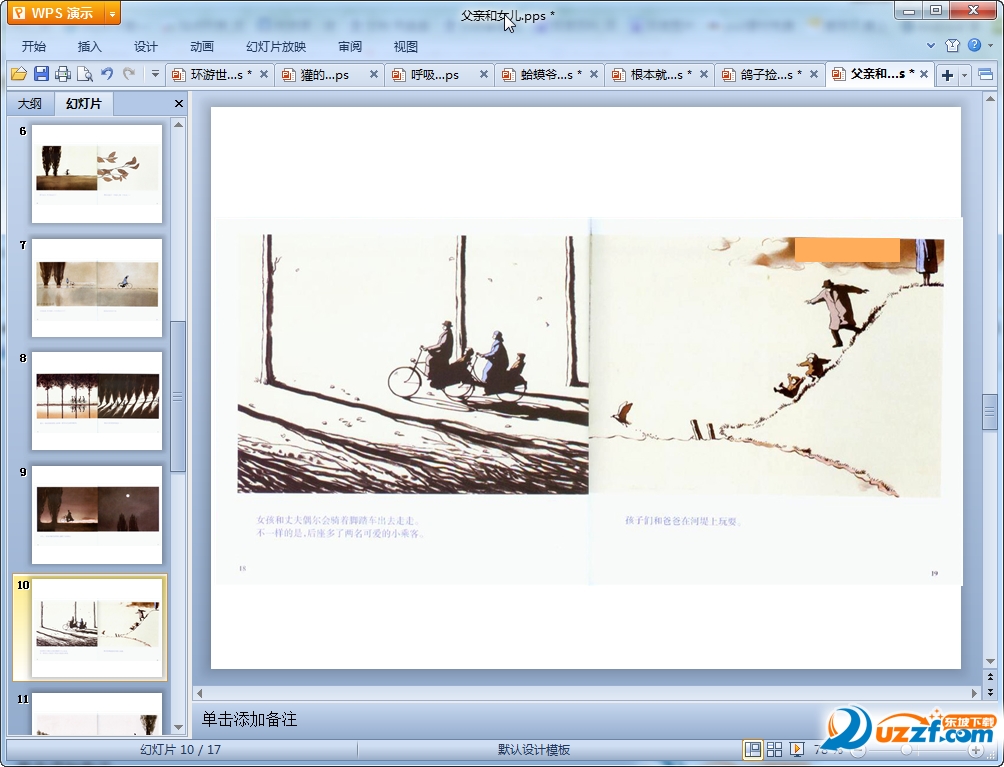Select the 幻灯片 panel tab
Viewport: 1004px width, 767px height.
pyautogui.click(x=84, y=103)
